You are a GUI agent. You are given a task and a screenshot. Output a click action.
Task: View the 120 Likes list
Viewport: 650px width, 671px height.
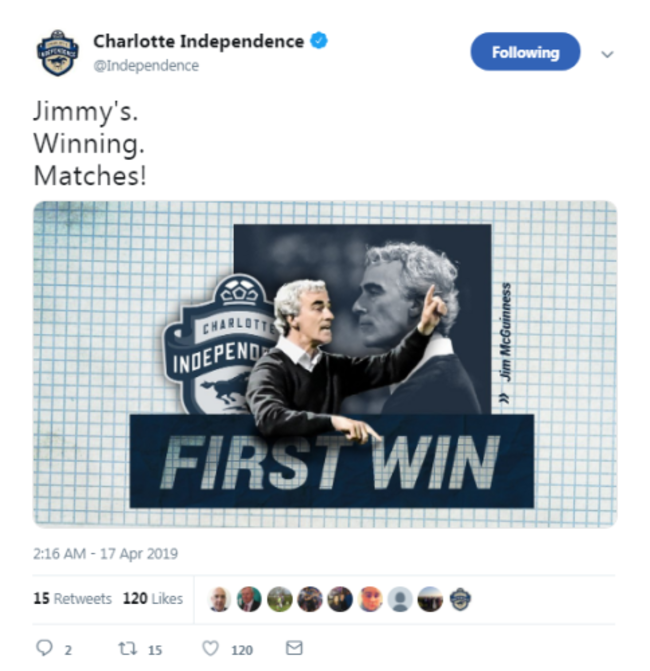pyautogui.click(x=153, y=598)
